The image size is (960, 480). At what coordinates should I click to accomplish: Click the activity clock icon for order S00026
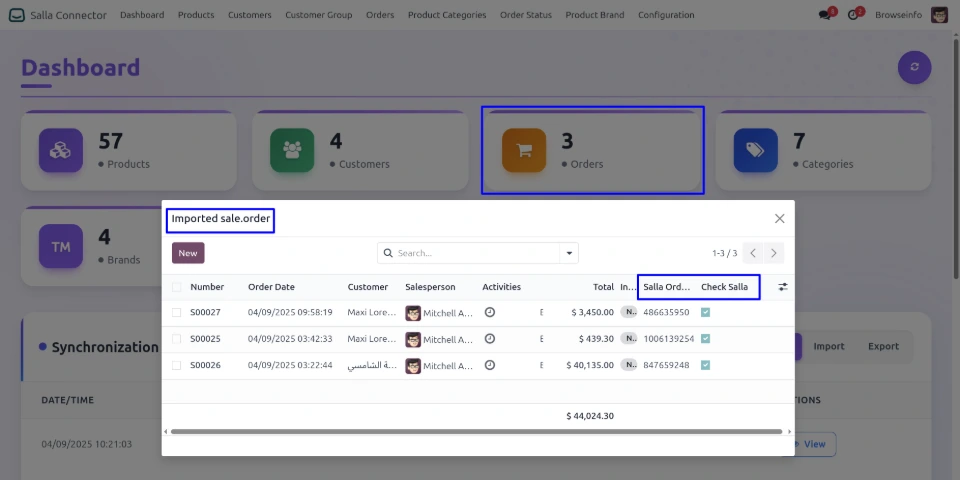pyautogui.click(x=490, y=365)
